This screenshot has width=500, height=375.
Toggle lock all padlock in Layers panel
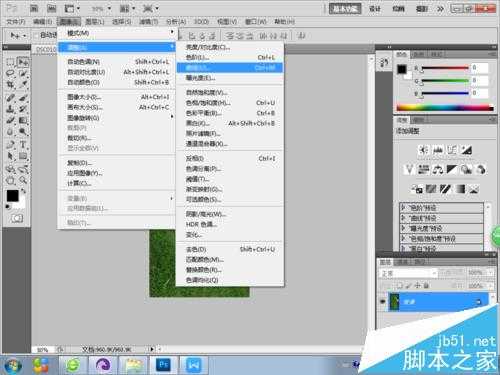(426, 286)
